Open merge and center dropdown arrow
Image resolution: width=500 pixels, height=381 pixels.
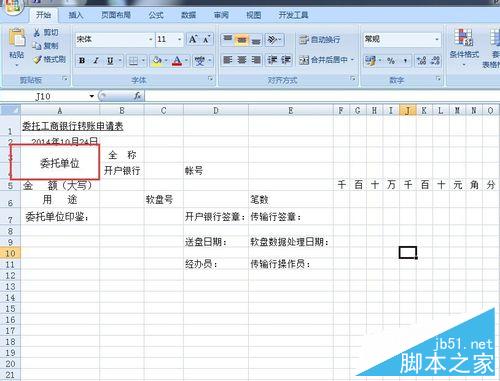(x=352, y=60)
